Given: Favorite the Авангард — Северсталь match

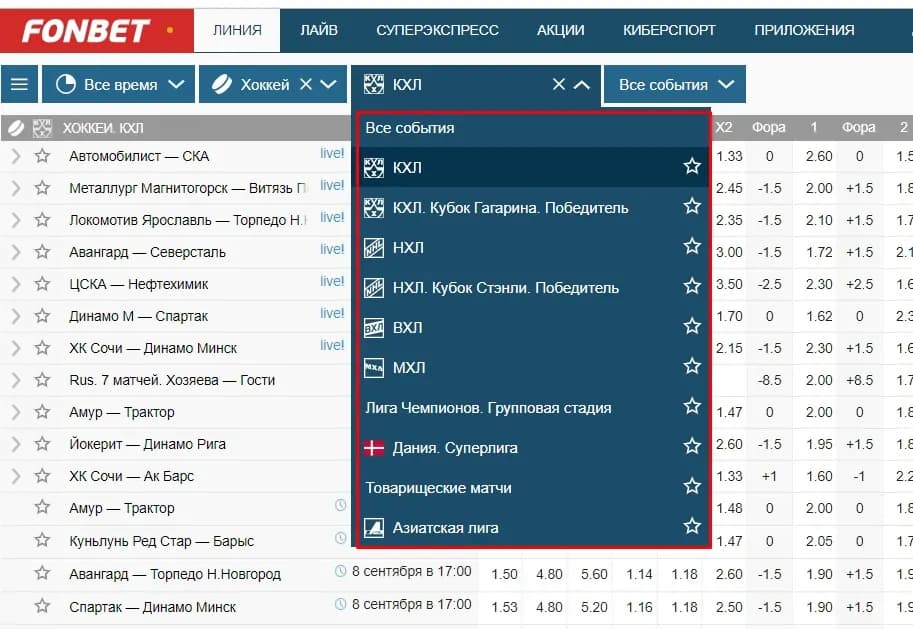Looking at the screenshot, I should coord(42,252).
